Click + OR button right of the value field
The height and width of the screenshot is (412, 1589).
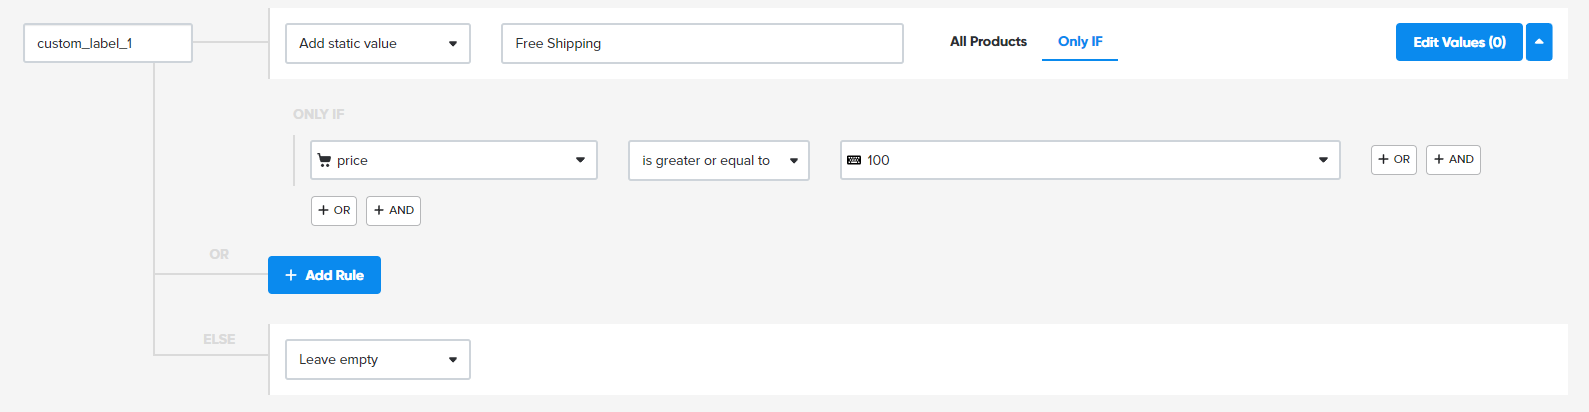[1393, 159]
